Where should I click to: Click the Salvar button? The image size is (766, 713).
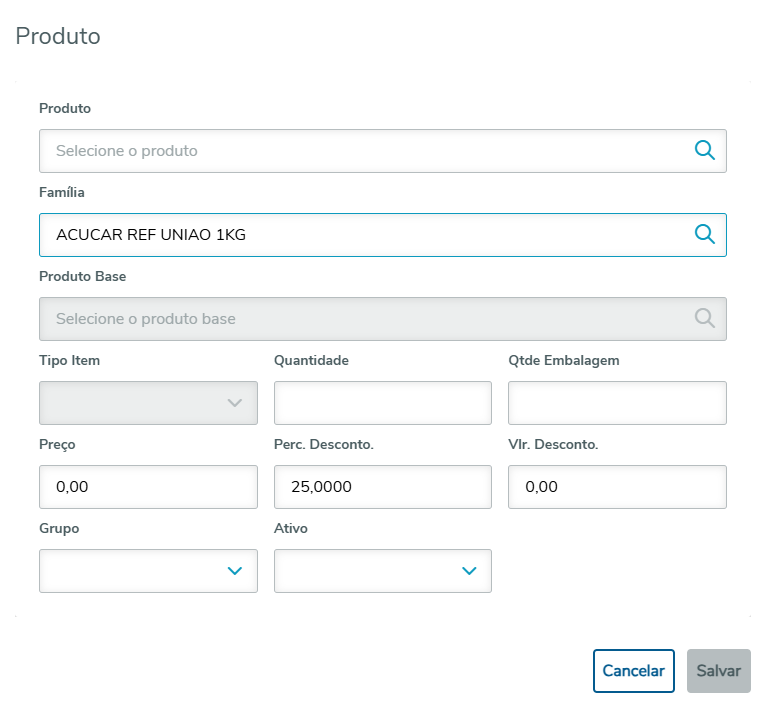(718, 671)
